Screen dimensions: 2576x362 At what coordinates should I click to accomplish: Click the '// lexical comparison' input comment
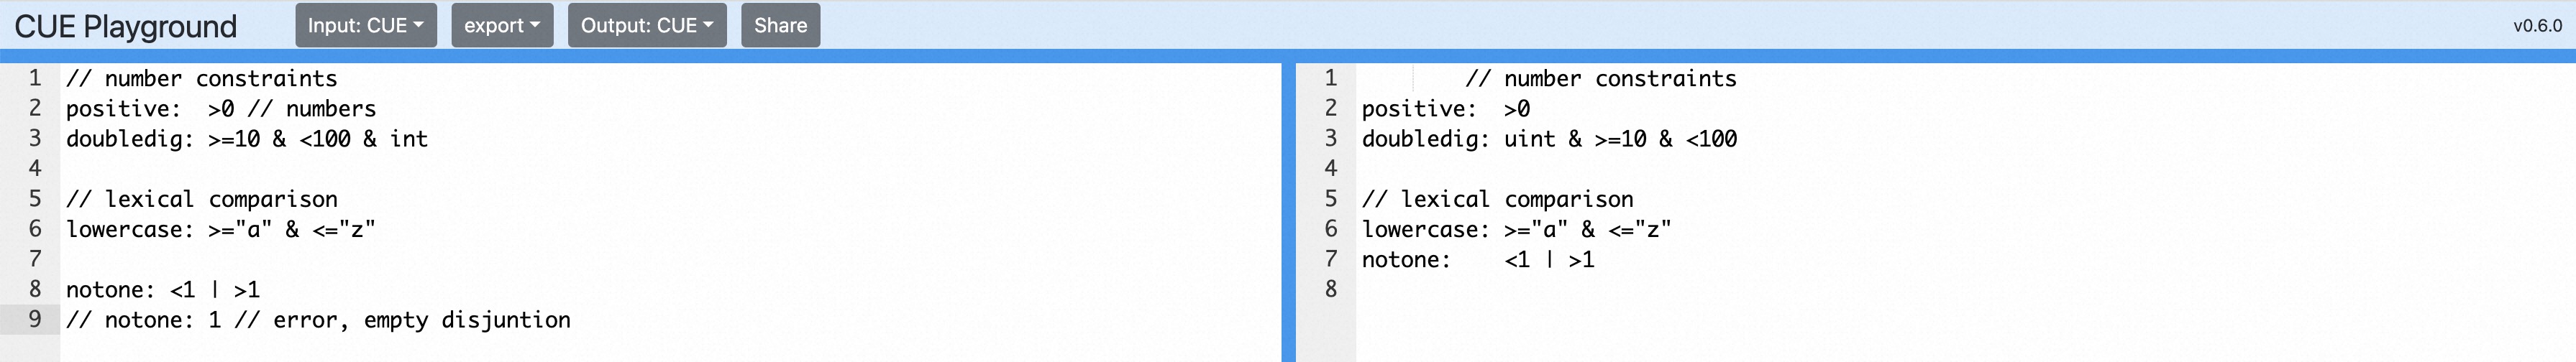pos(201,199)
